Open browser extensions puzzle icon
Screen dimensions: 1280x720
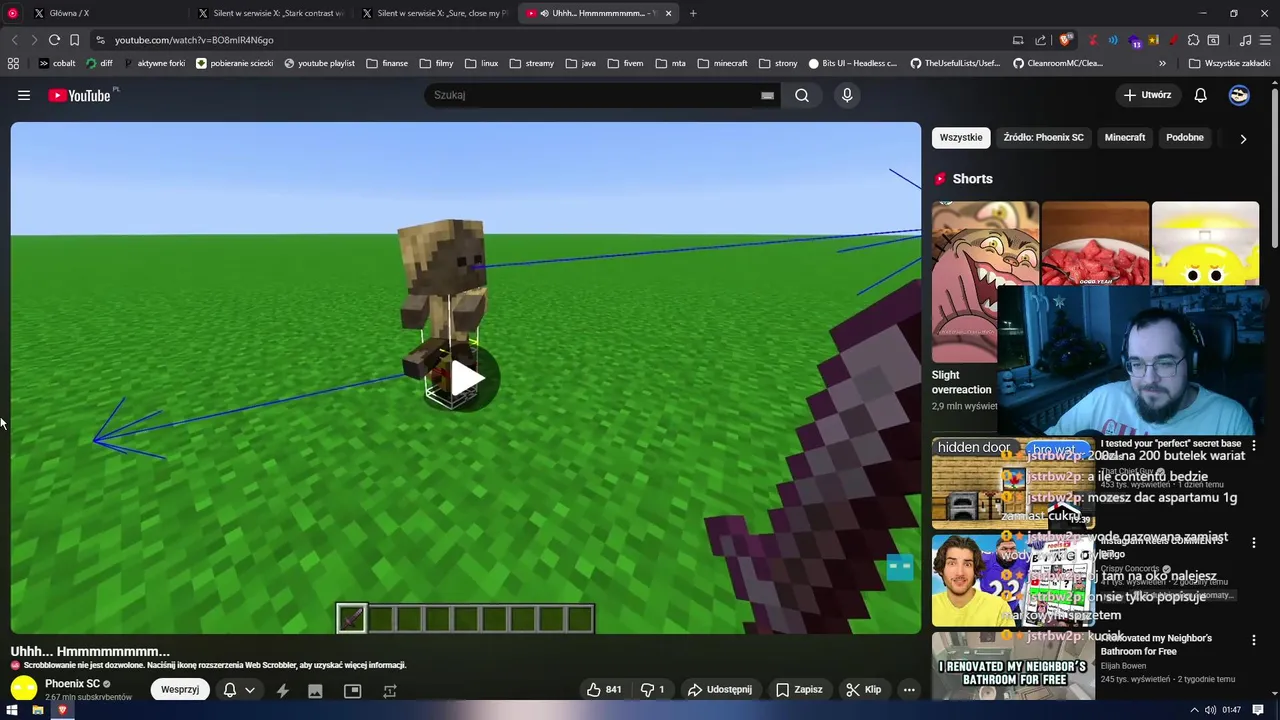coord(1193,40)
